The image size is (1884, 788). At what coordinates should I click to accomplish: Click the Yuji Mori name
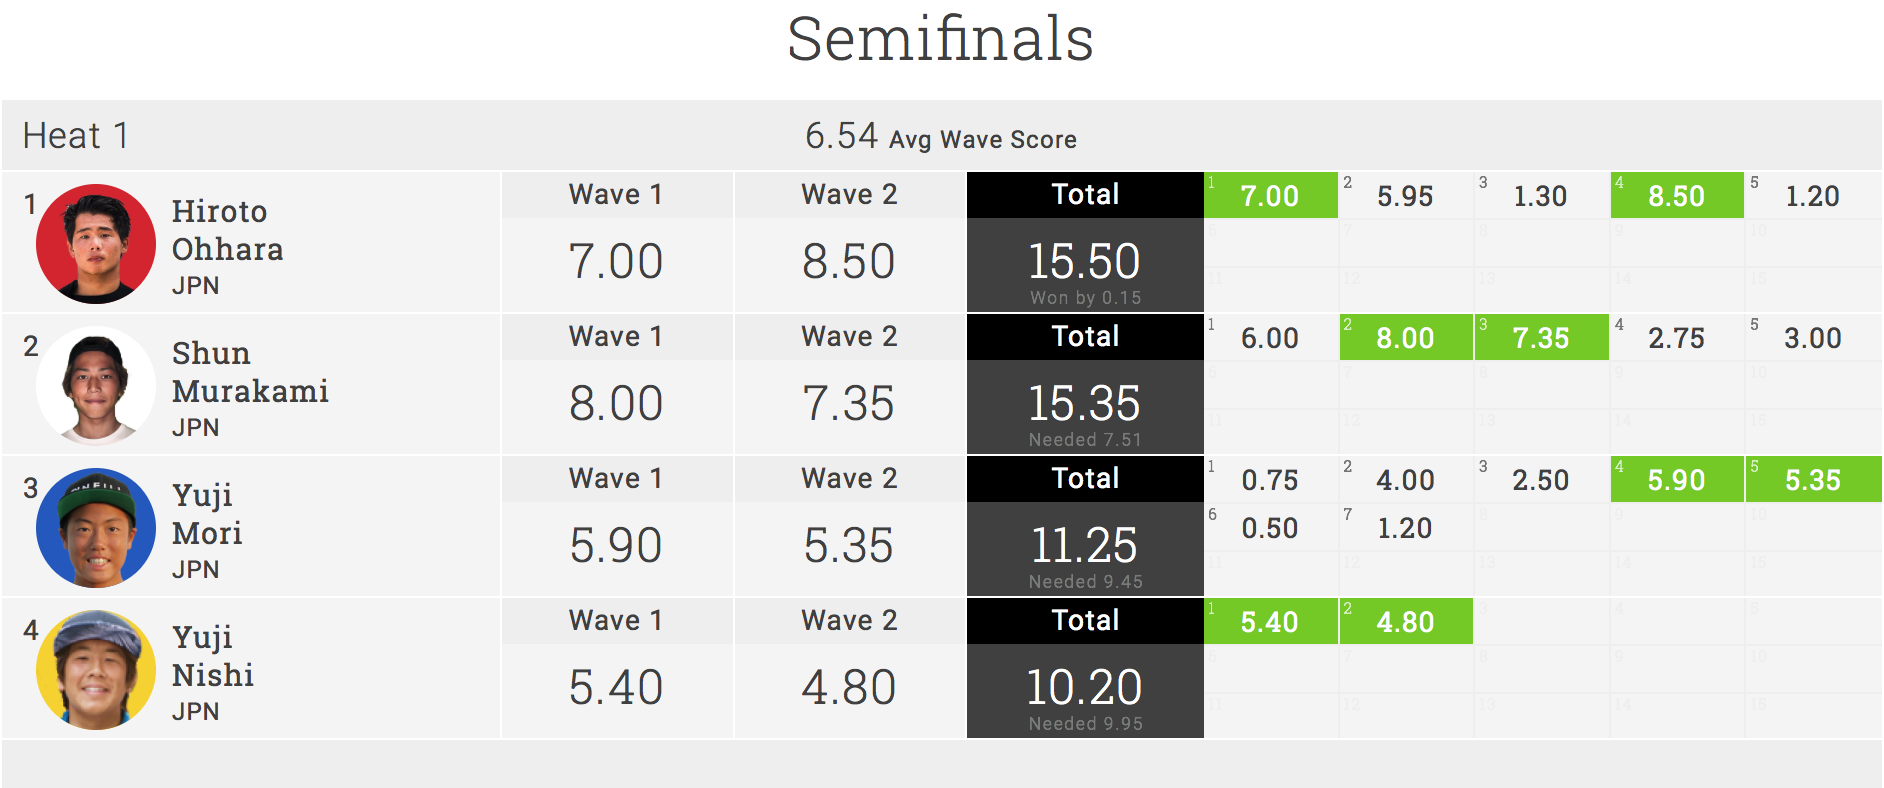(207, 514)
